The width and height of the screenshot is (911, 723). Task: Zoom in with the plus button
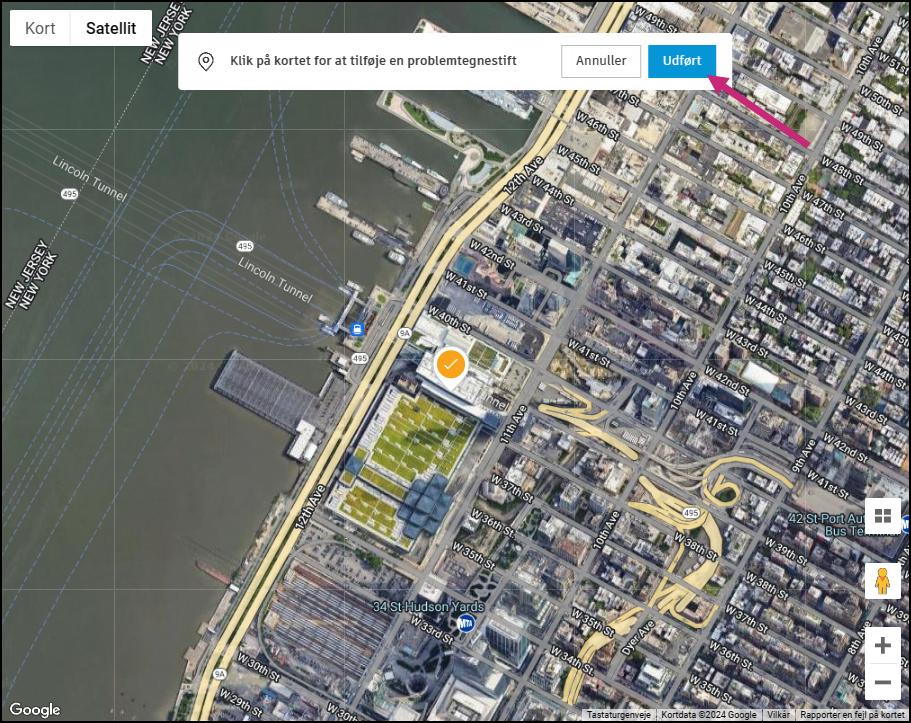pos(883,645)
